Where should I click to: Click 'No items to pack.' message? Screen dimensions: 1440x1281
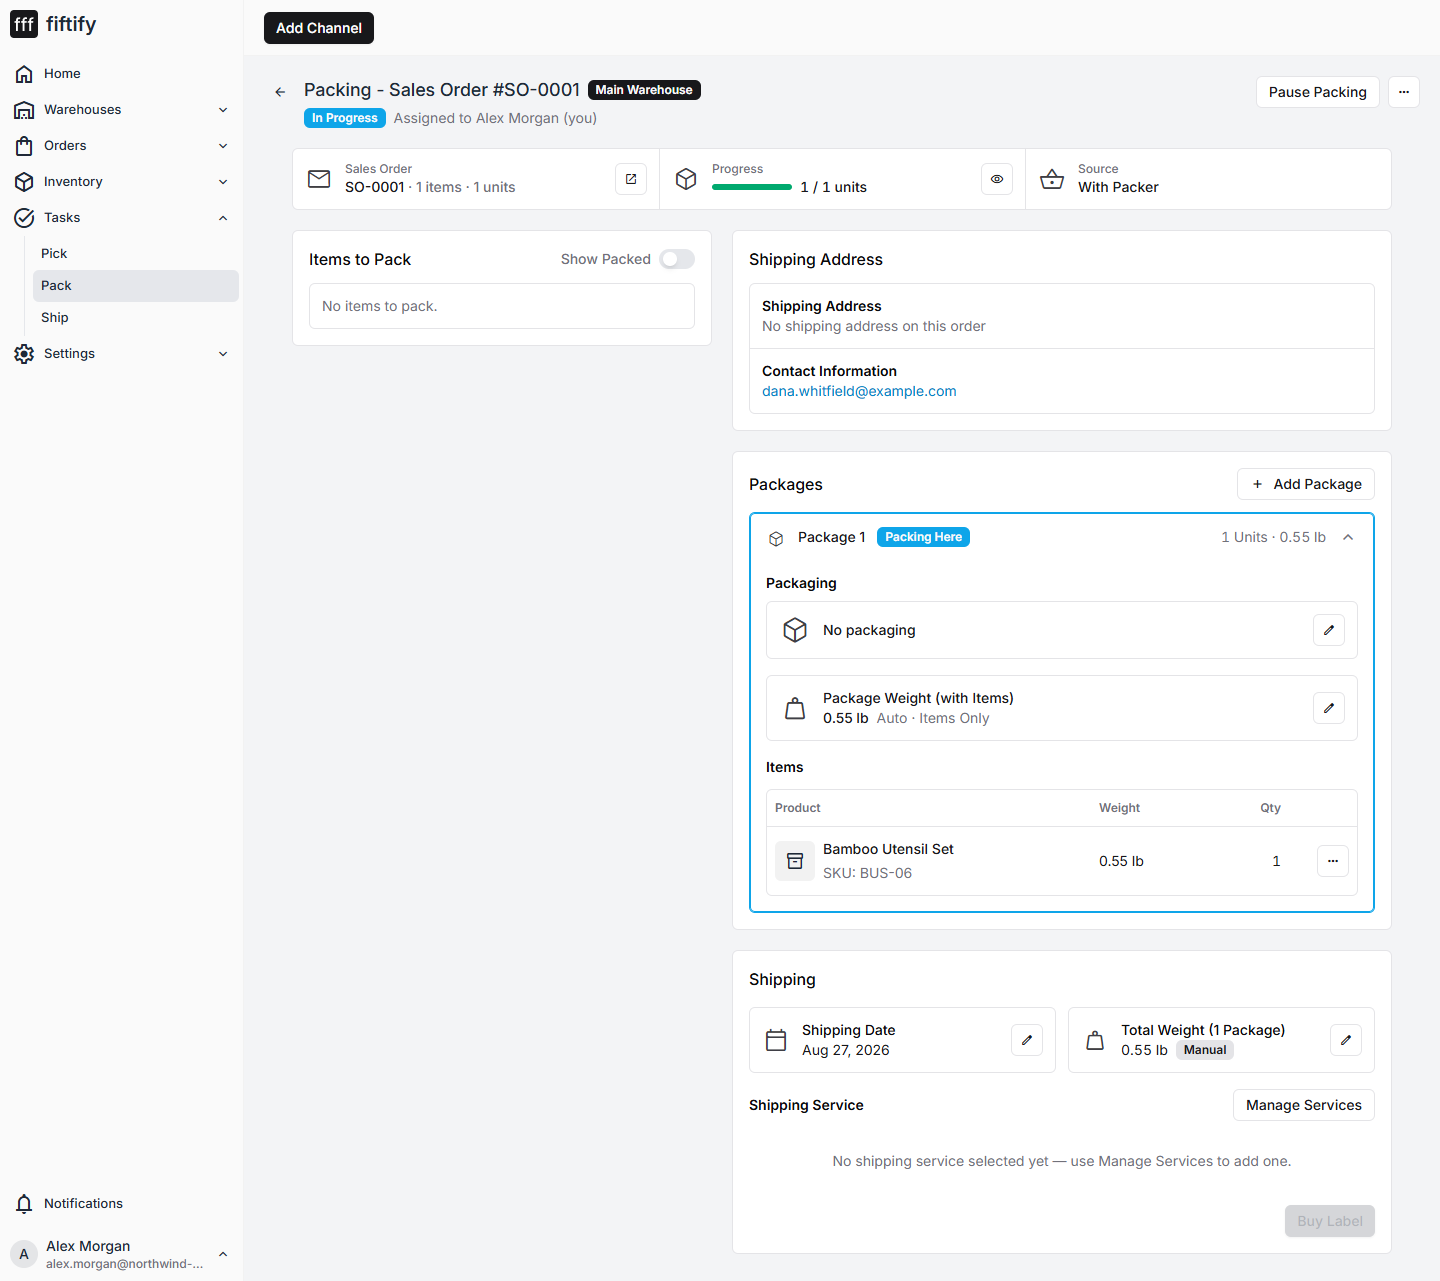click(x=380, y=306)
